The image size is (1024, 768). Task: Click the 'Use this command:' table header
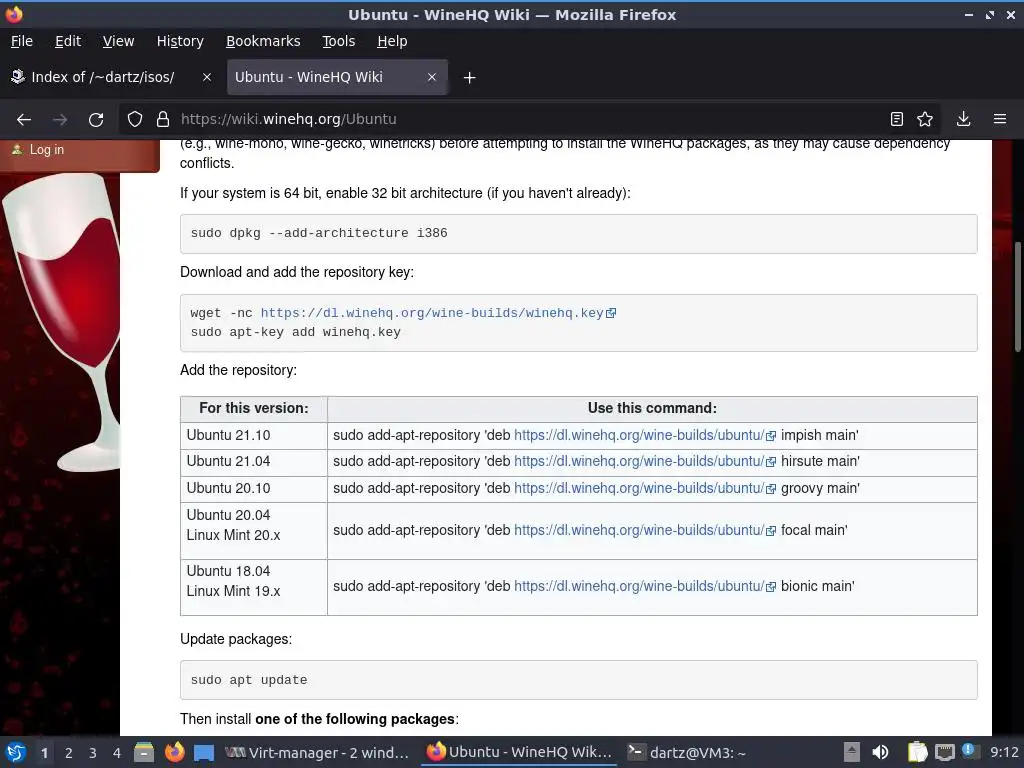click(x=652, y=409)
